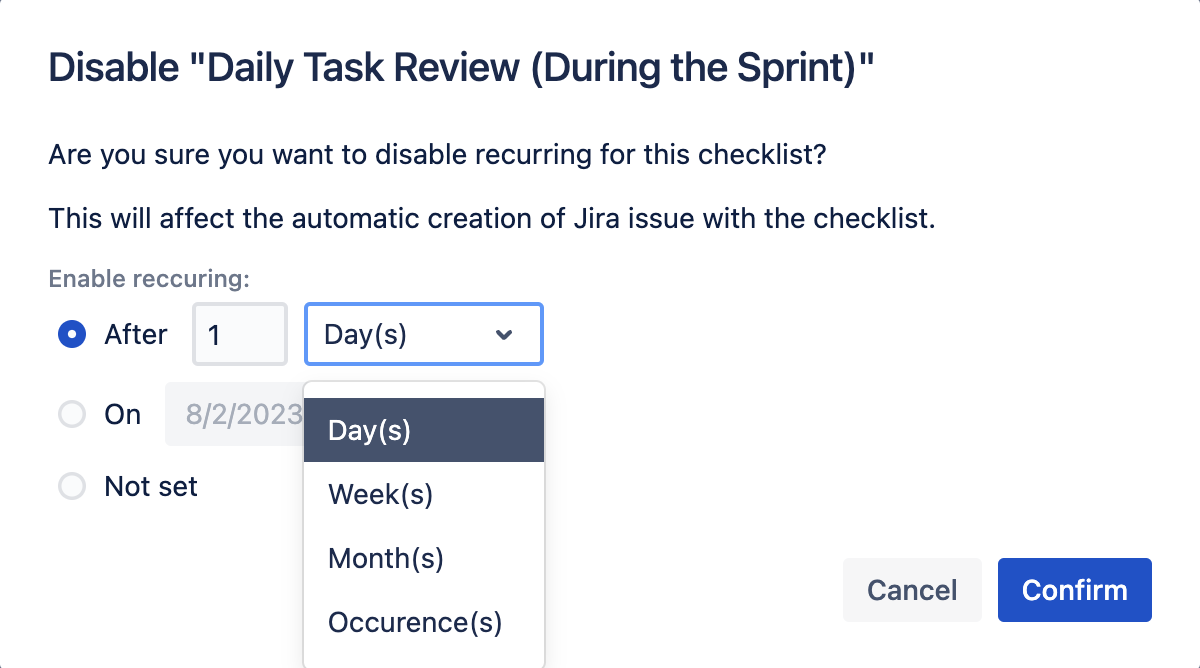Click the "Not set" label text
Image resolution: width=1200 pixels, height=668 pixels.
pos(151,487)
